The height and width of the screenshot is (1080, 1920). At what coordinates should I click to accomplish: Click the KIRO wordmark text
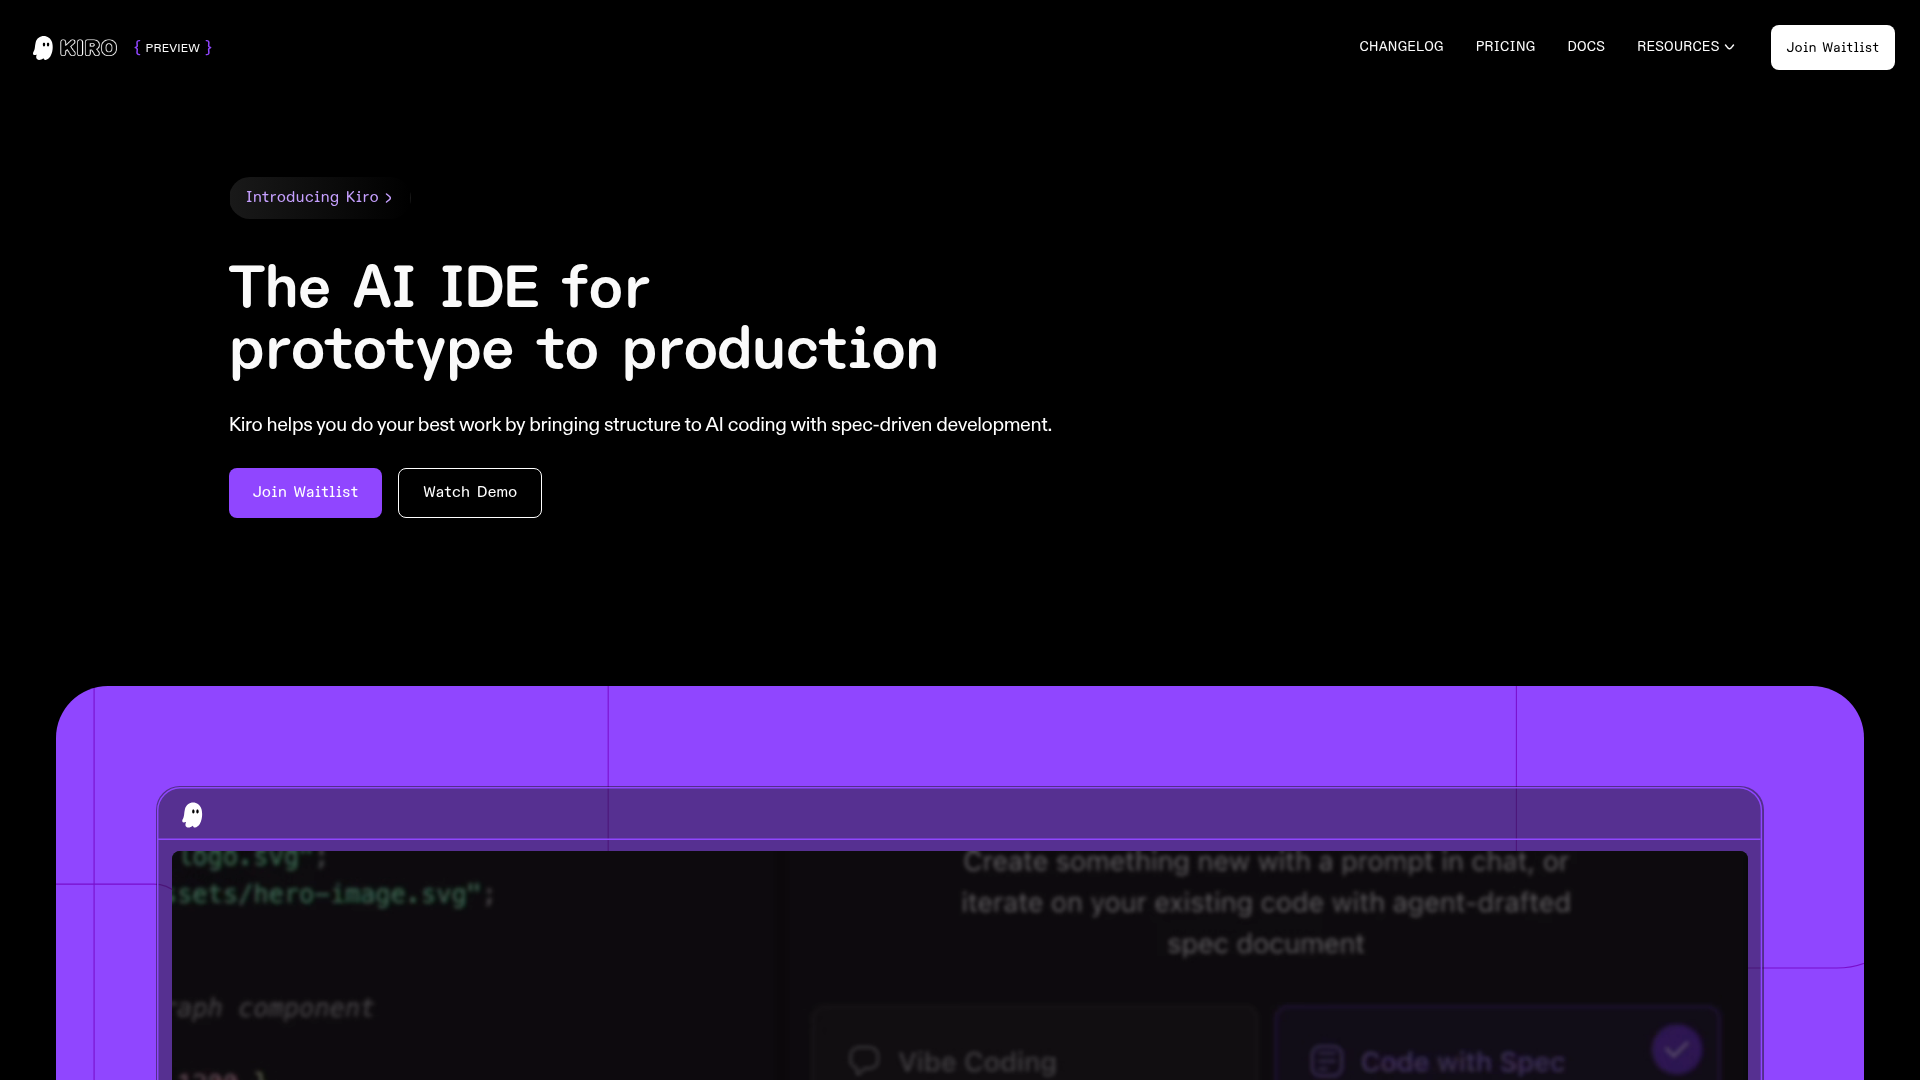[x=88, y=48]
